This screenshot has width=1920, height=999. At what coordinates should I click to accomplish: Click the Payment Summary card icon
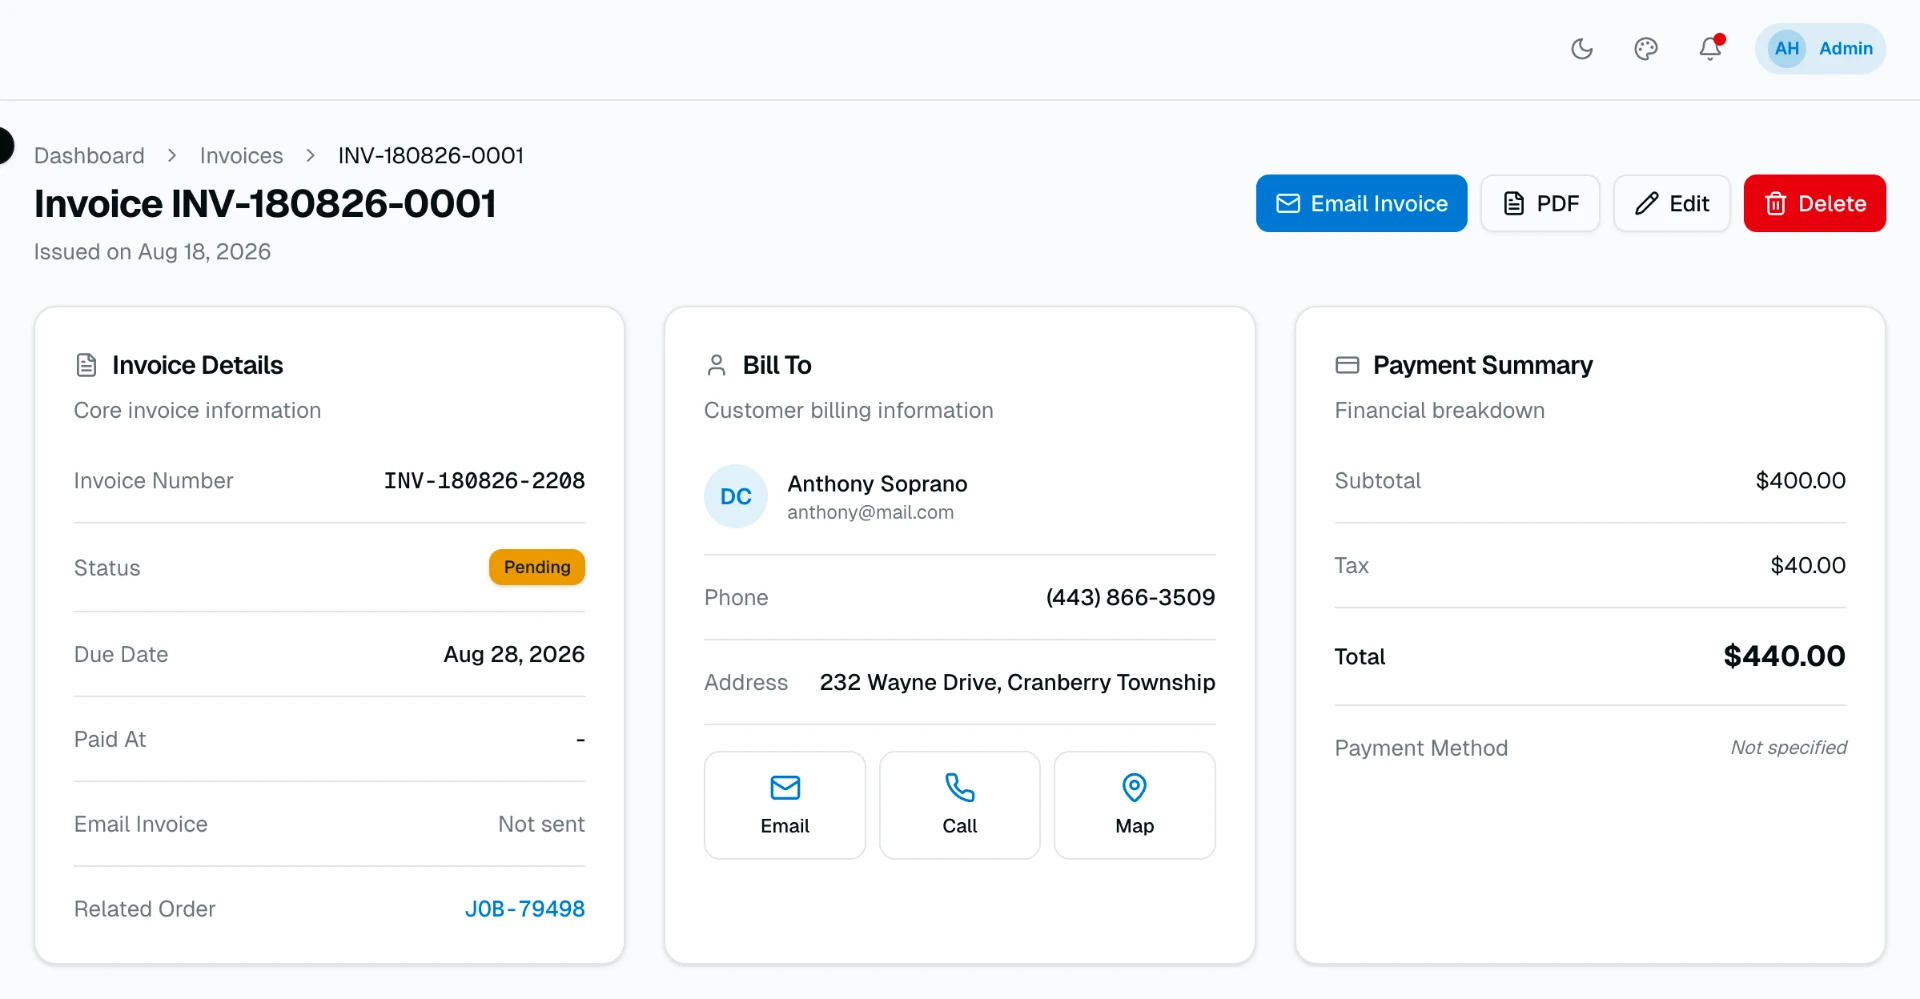tap(1347, 365)
